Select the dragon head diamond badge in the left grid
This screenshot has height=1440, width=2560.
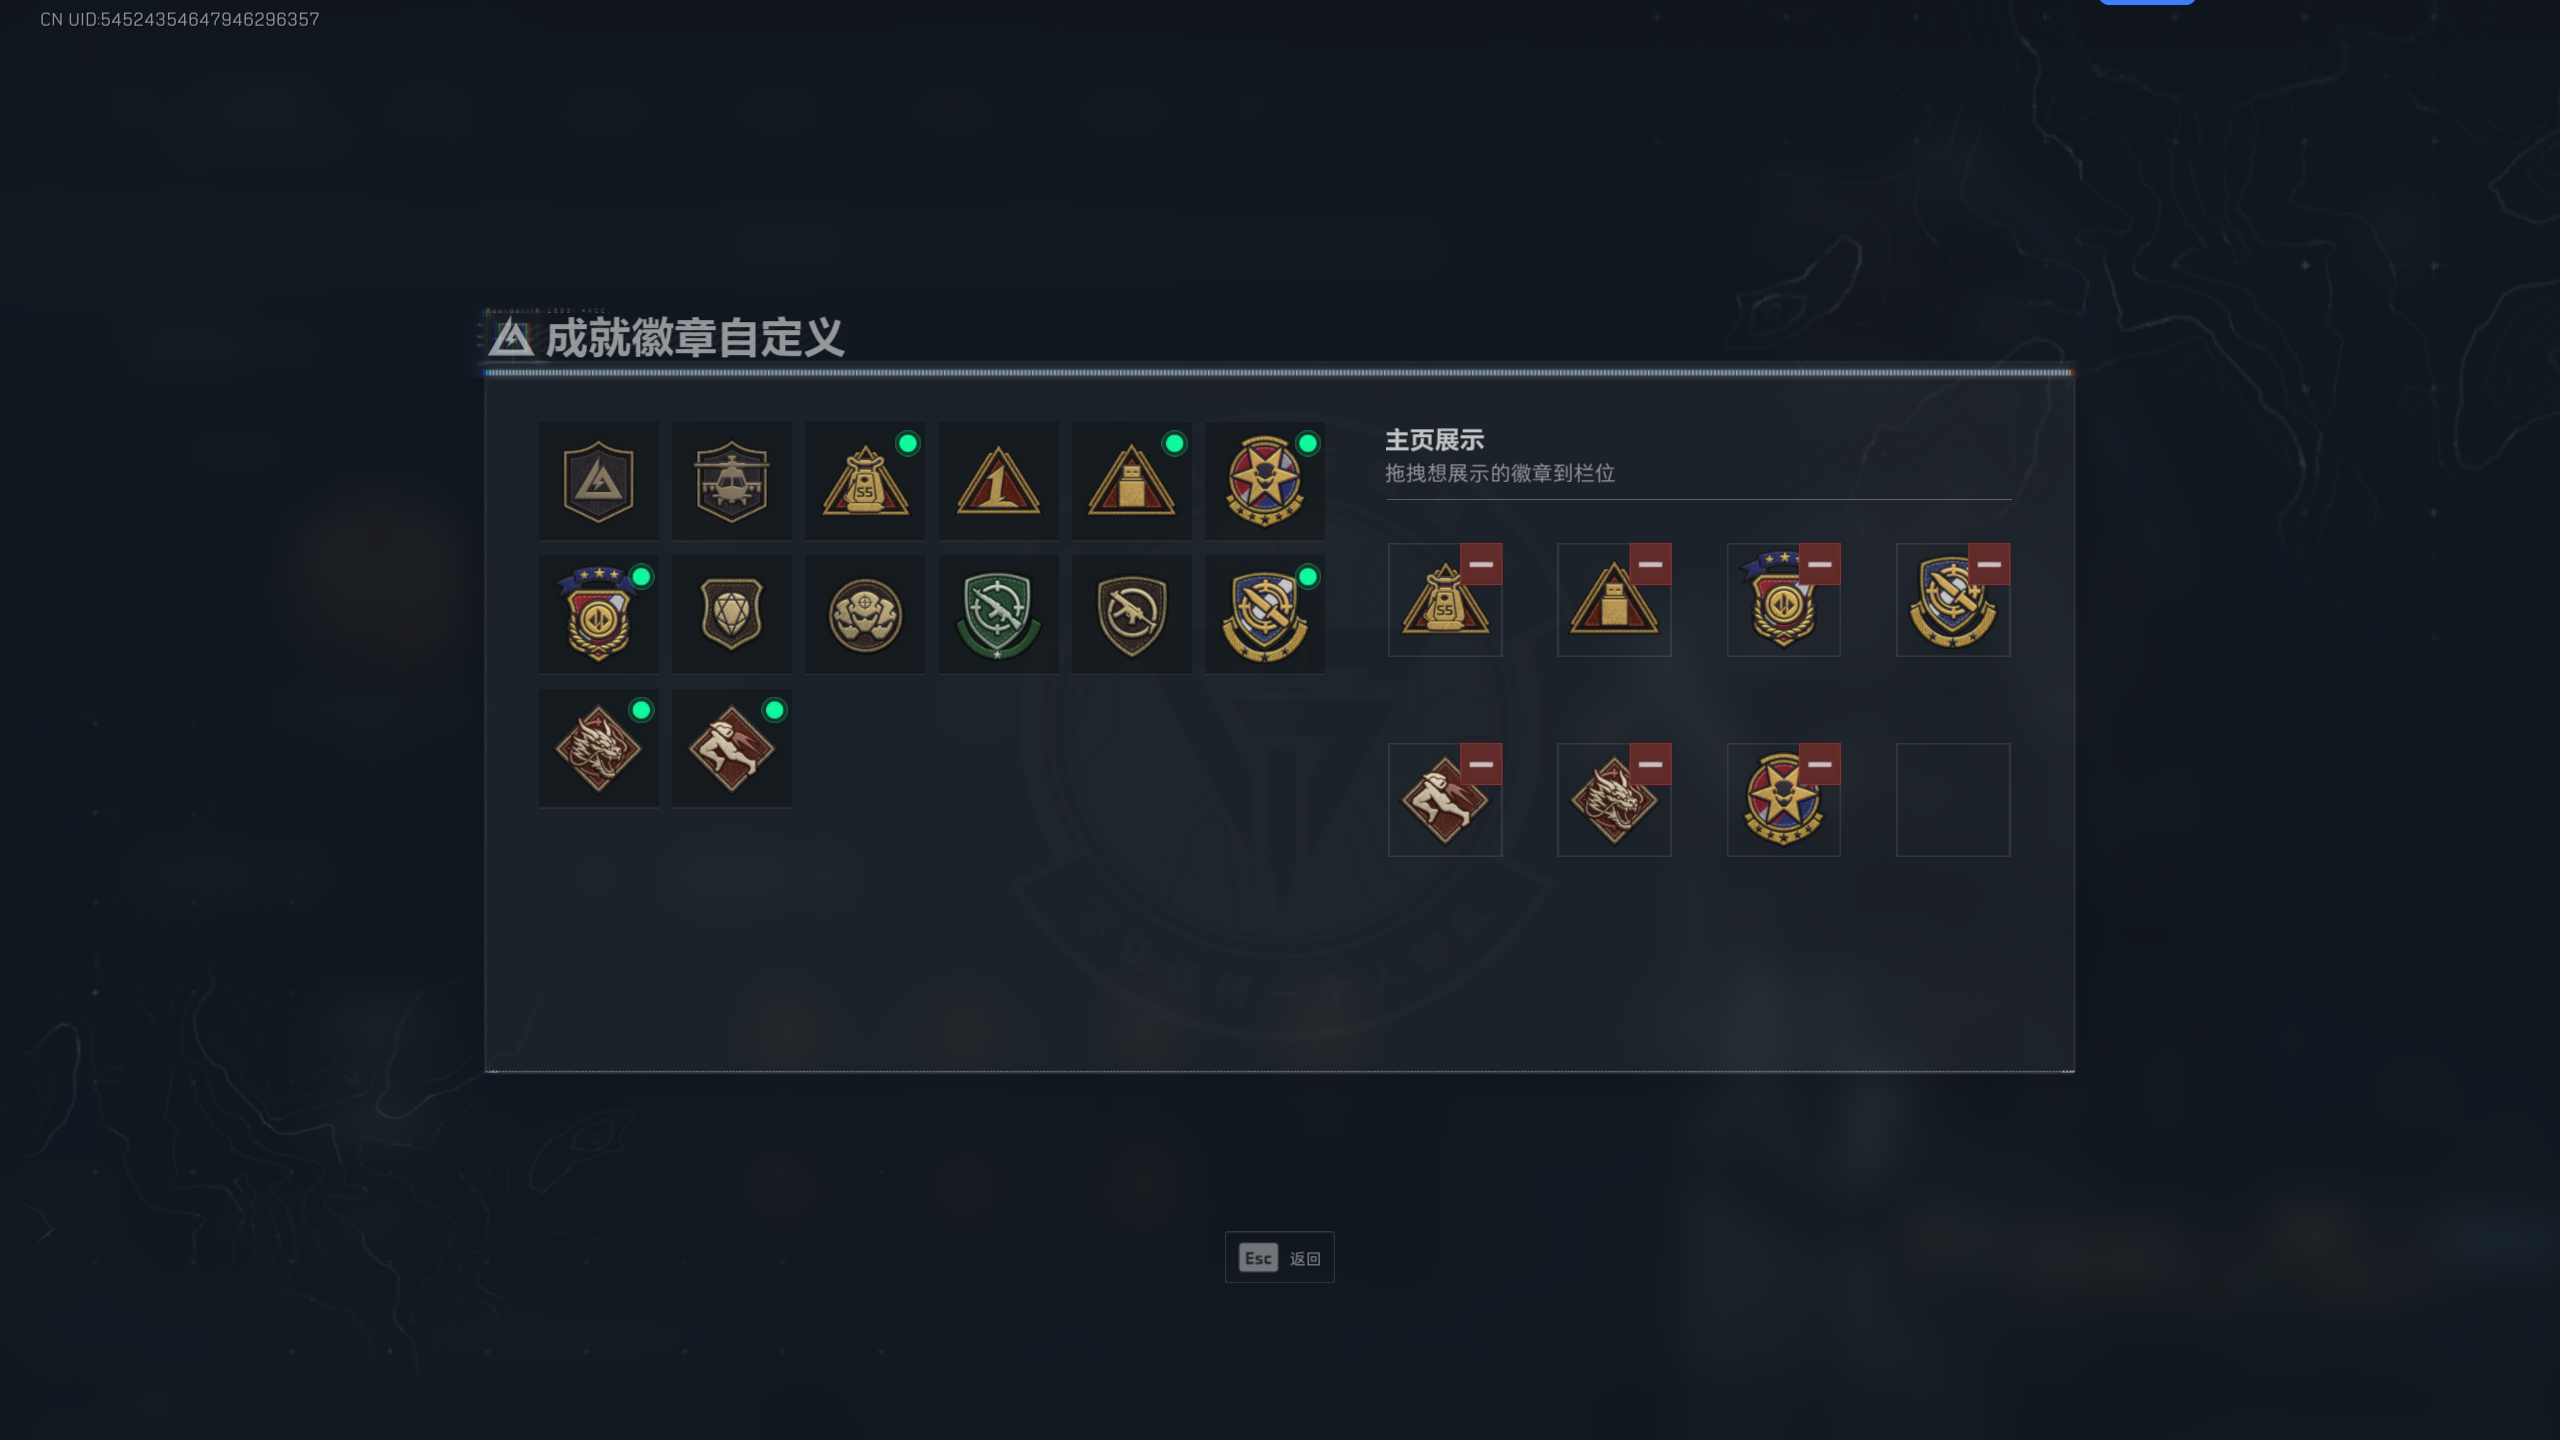pos(598,748)
